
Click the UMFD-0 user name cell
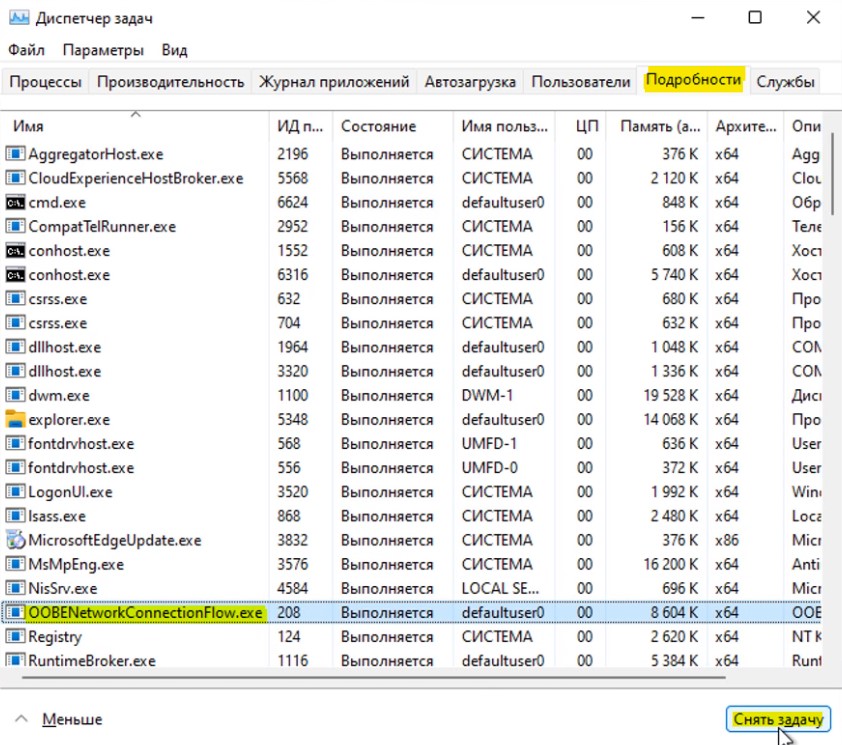(x=489, y=467)
